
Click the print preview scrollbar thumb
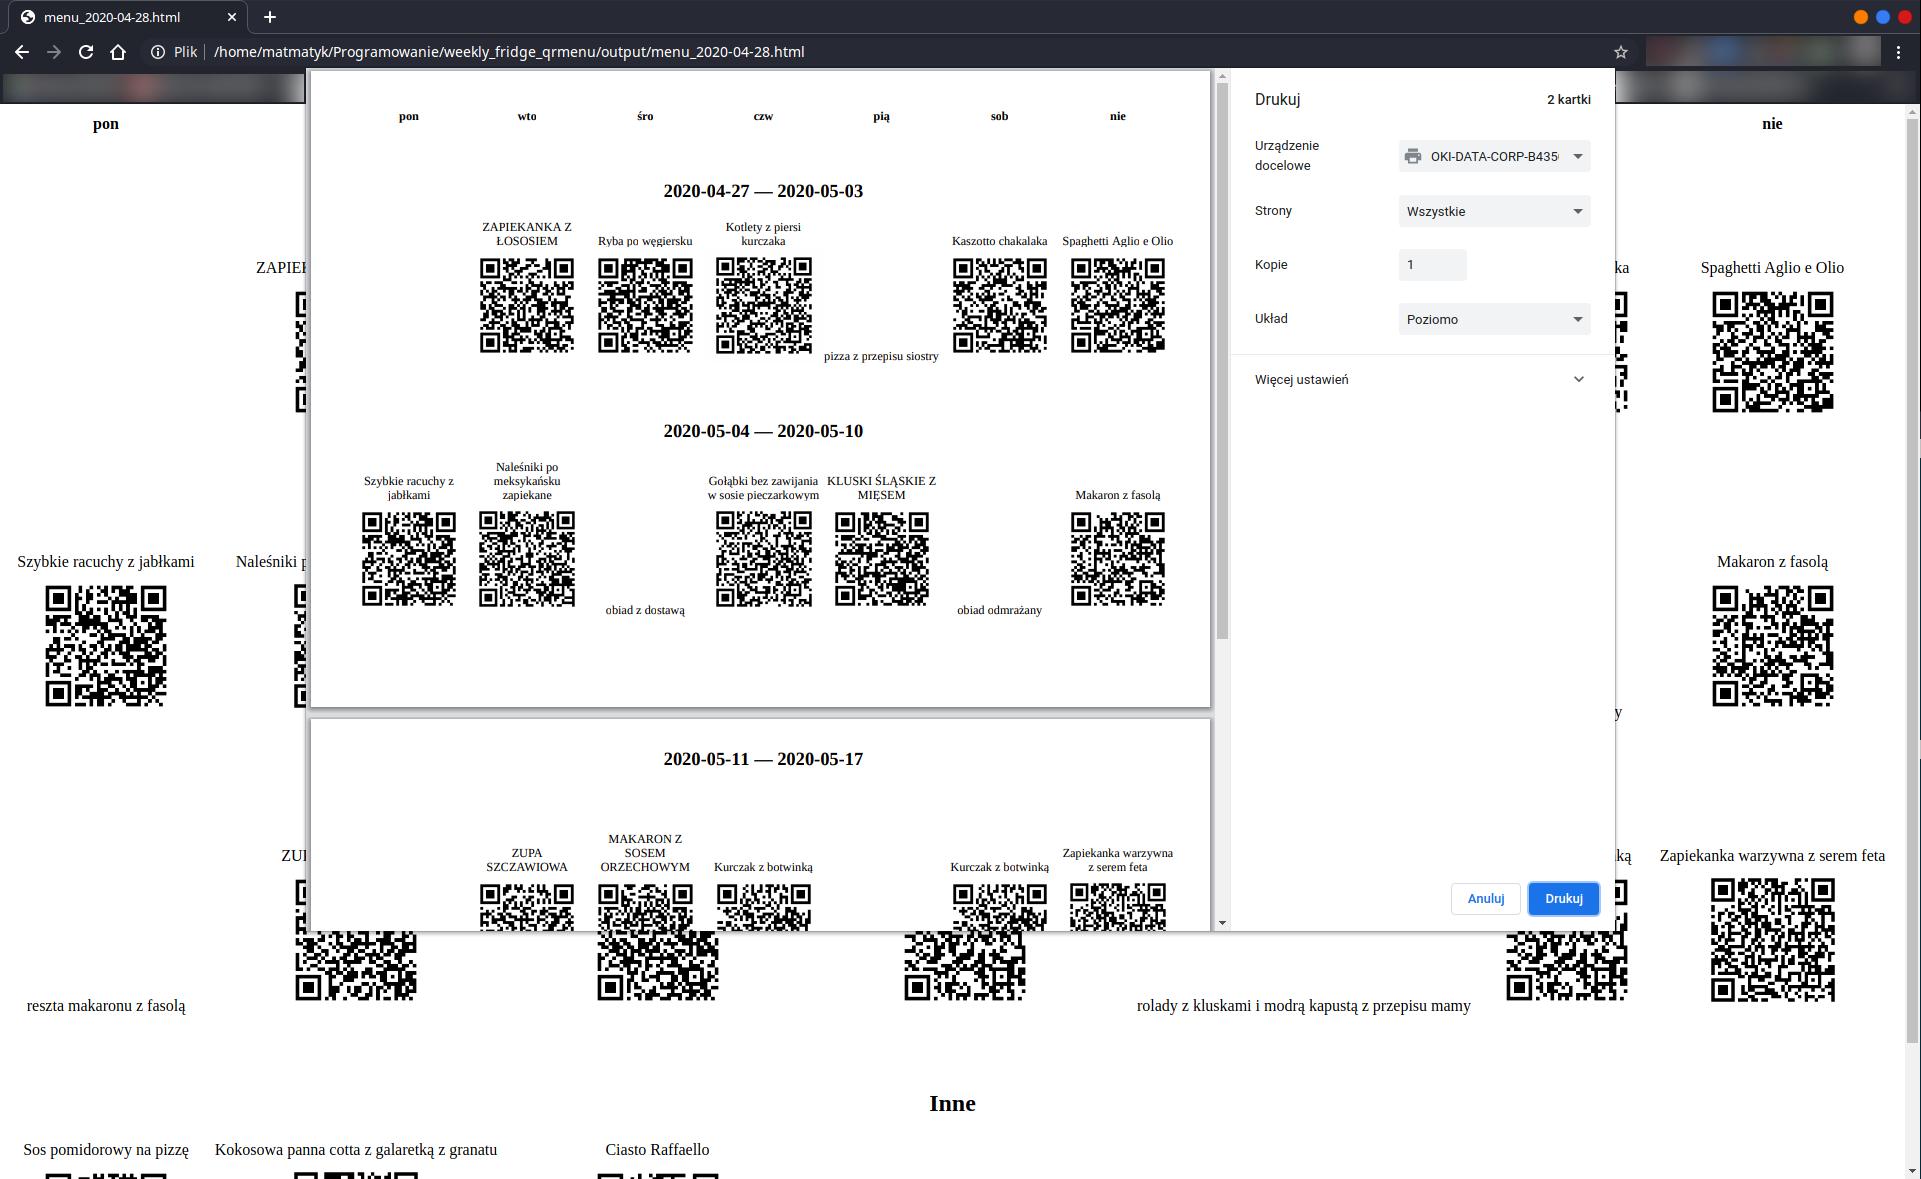click(1222, 360)
